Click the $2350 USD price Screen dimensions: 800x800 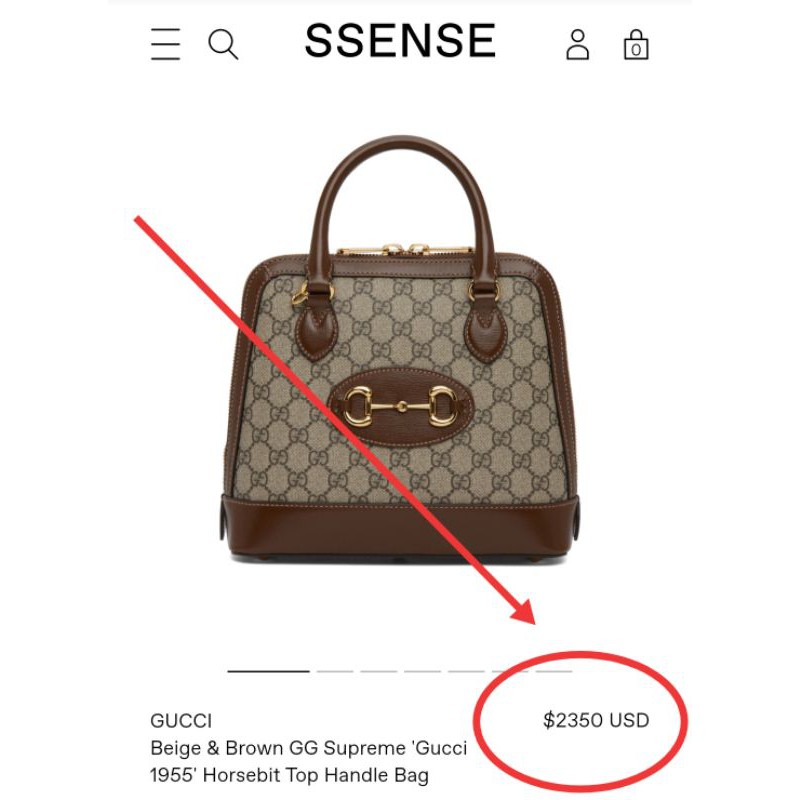(x=596, y=720)
